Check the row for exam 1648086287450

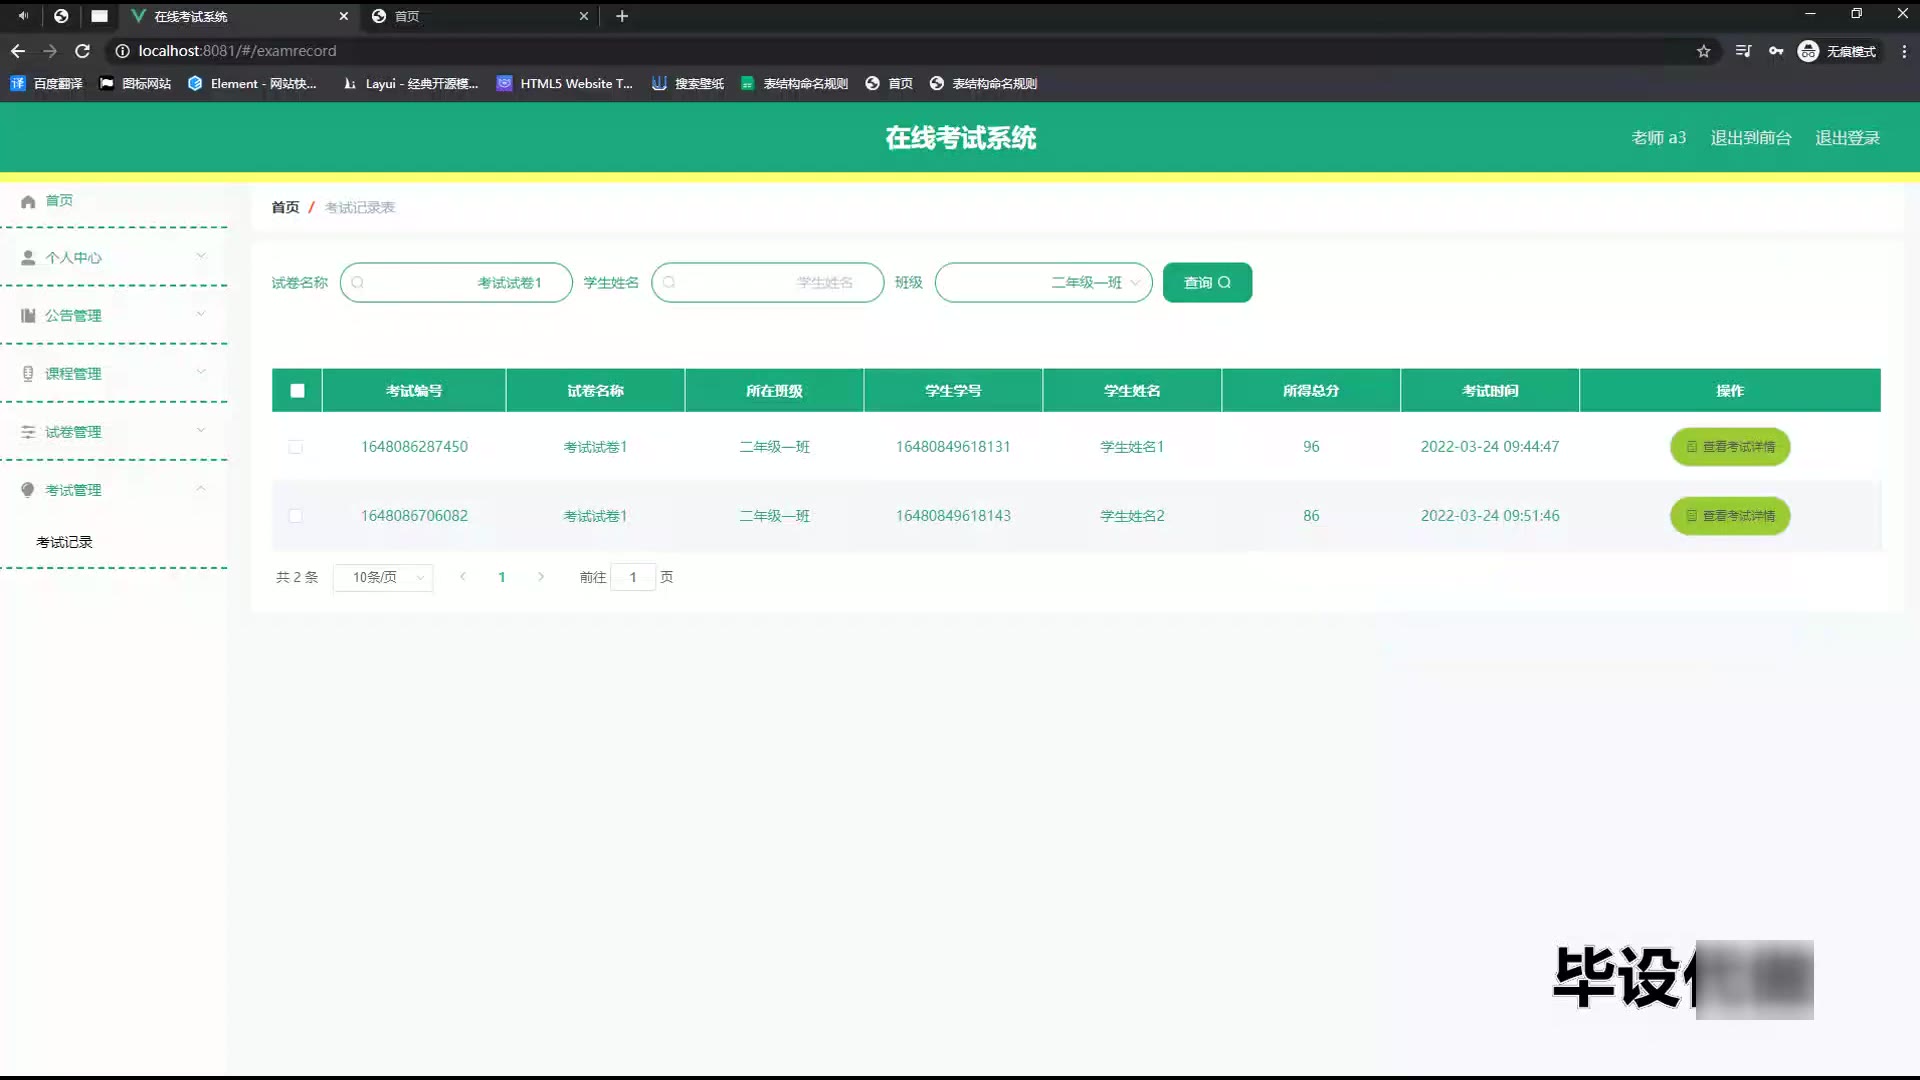[295, 447]
